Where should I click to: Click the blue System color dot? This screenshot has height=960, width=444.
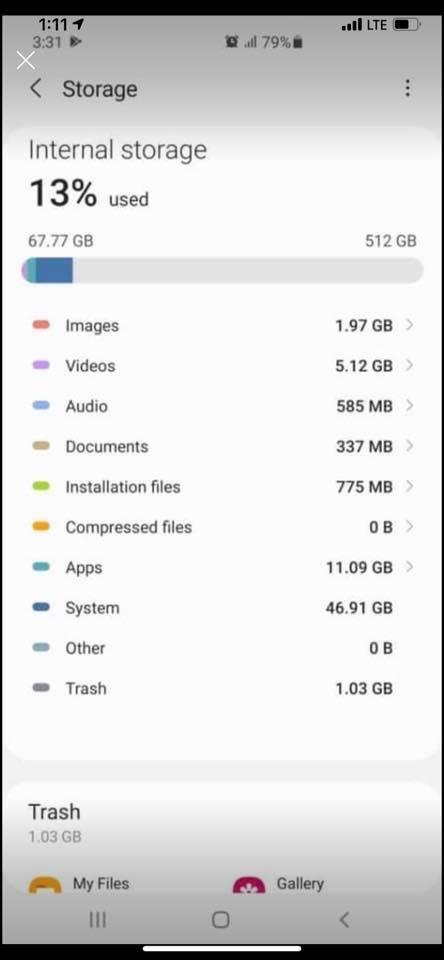click(x=41, y=607)
